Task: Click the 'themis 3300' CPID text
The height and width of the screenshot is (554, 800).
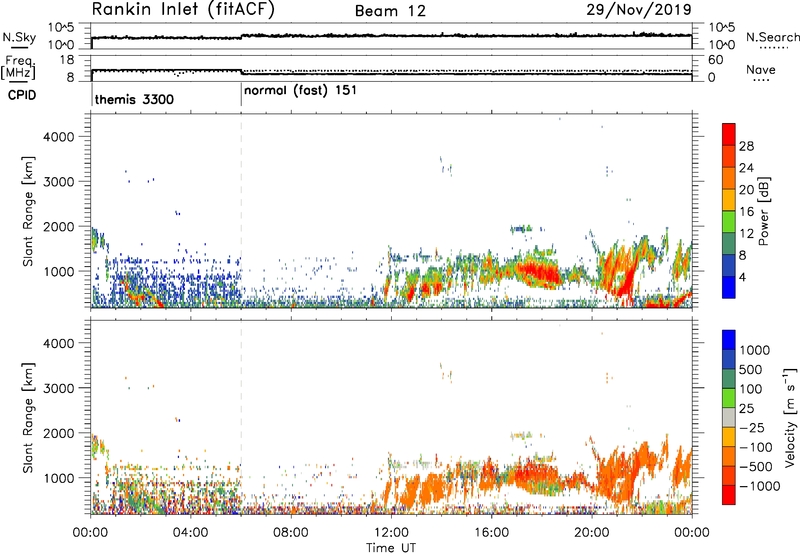Action: [134, 99]
